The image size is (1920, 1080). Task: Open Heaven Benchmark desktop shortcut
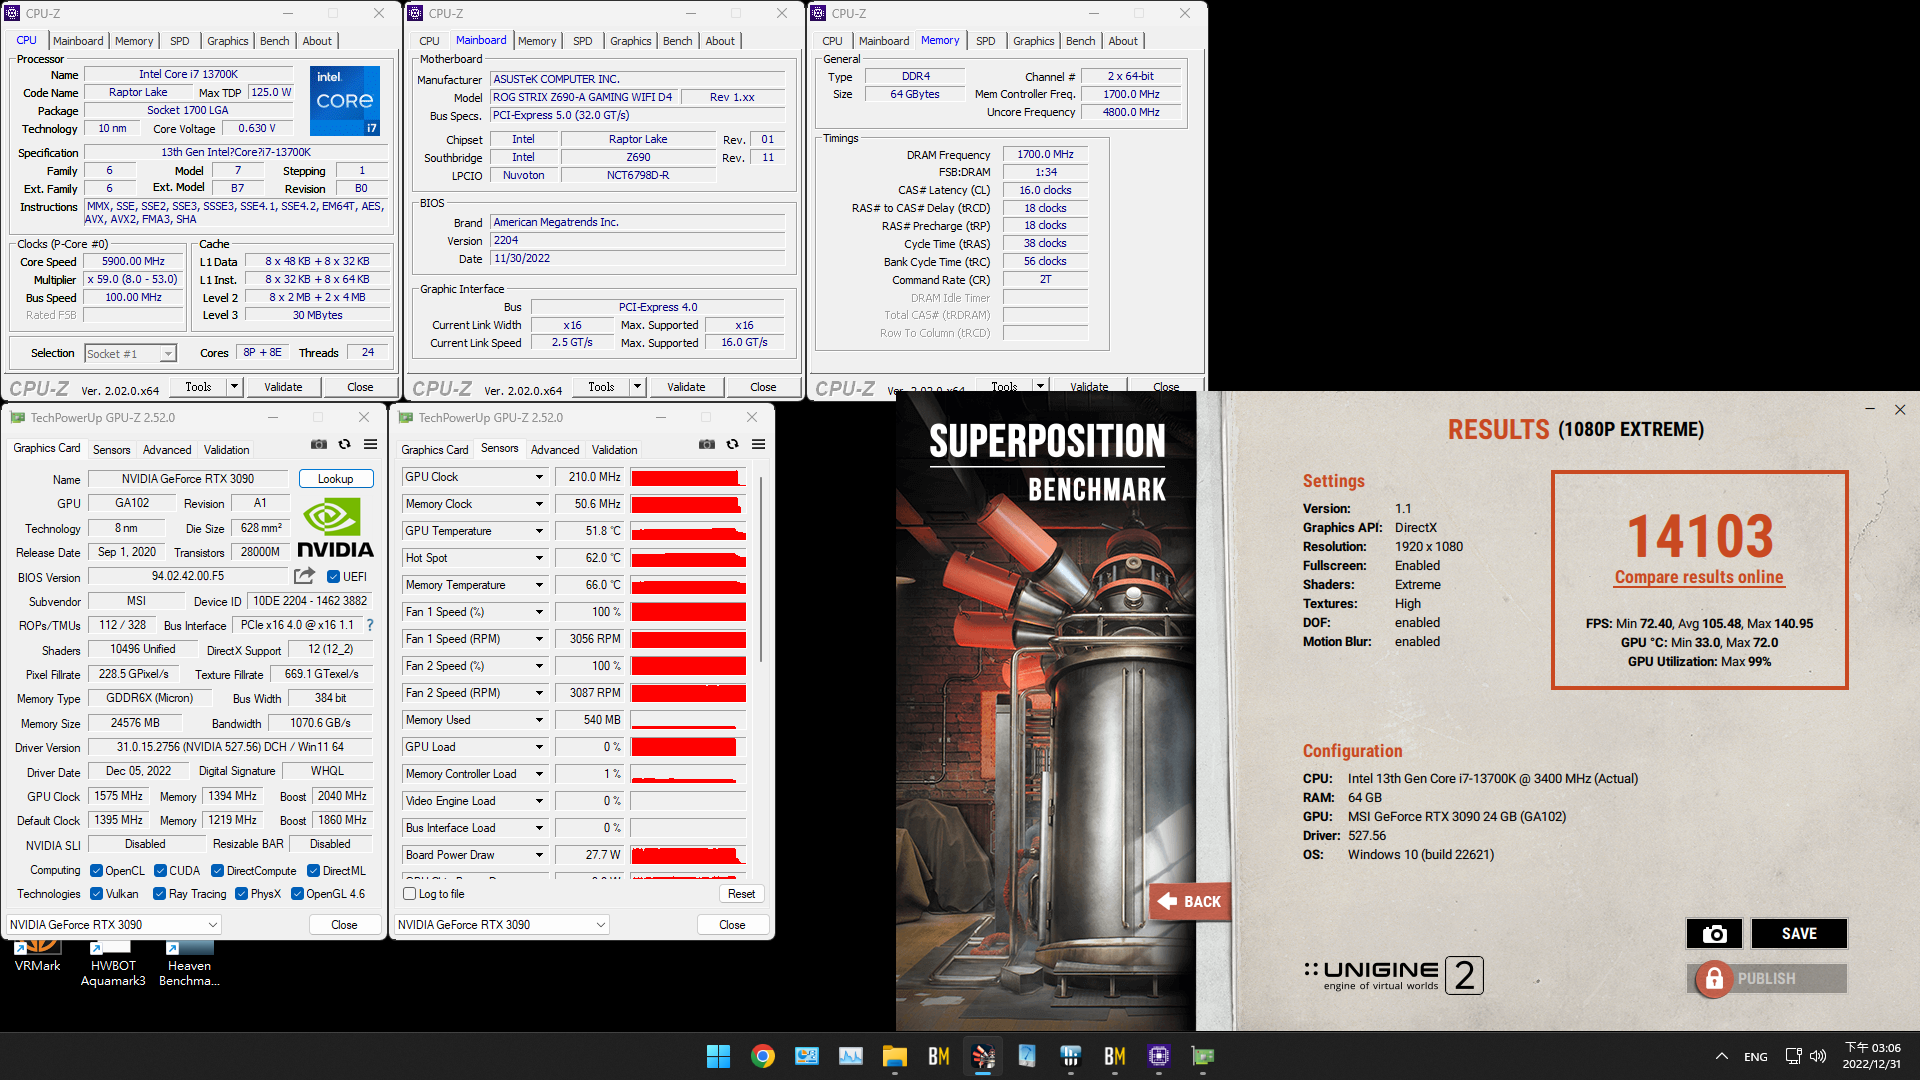point(189,964)
